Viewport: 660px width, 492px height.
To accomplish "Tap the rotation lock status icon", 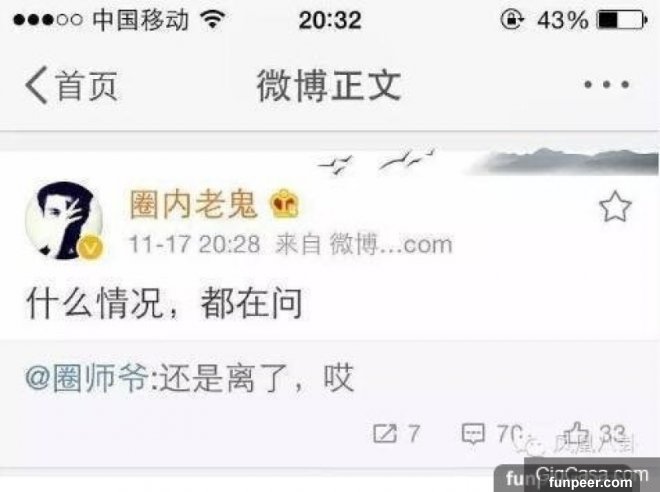I will (x=512, y=19).
